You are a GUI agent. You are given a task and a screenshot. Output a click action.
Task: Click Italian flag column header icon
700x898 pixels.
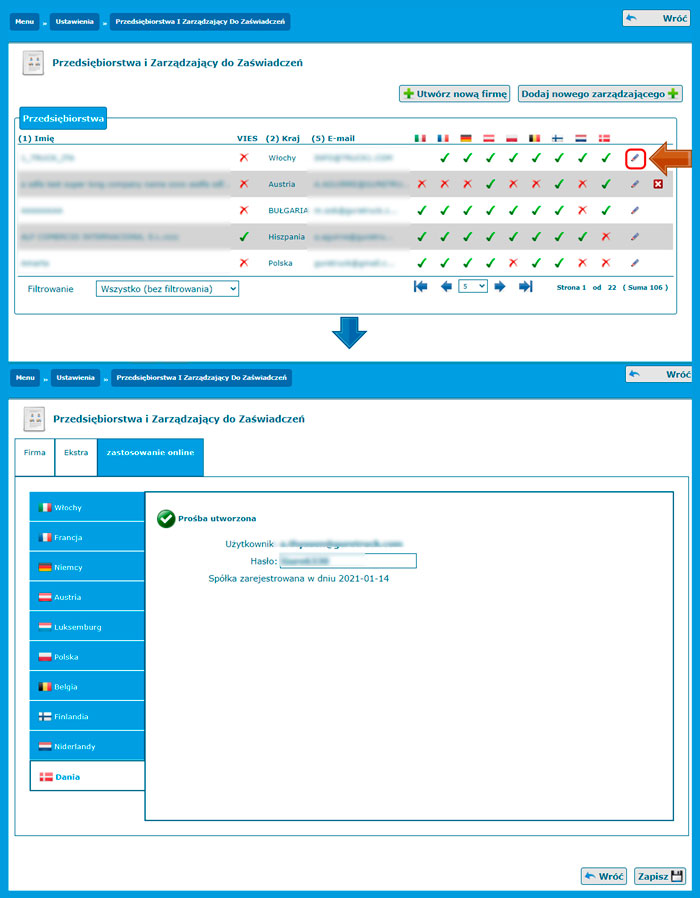420,138
